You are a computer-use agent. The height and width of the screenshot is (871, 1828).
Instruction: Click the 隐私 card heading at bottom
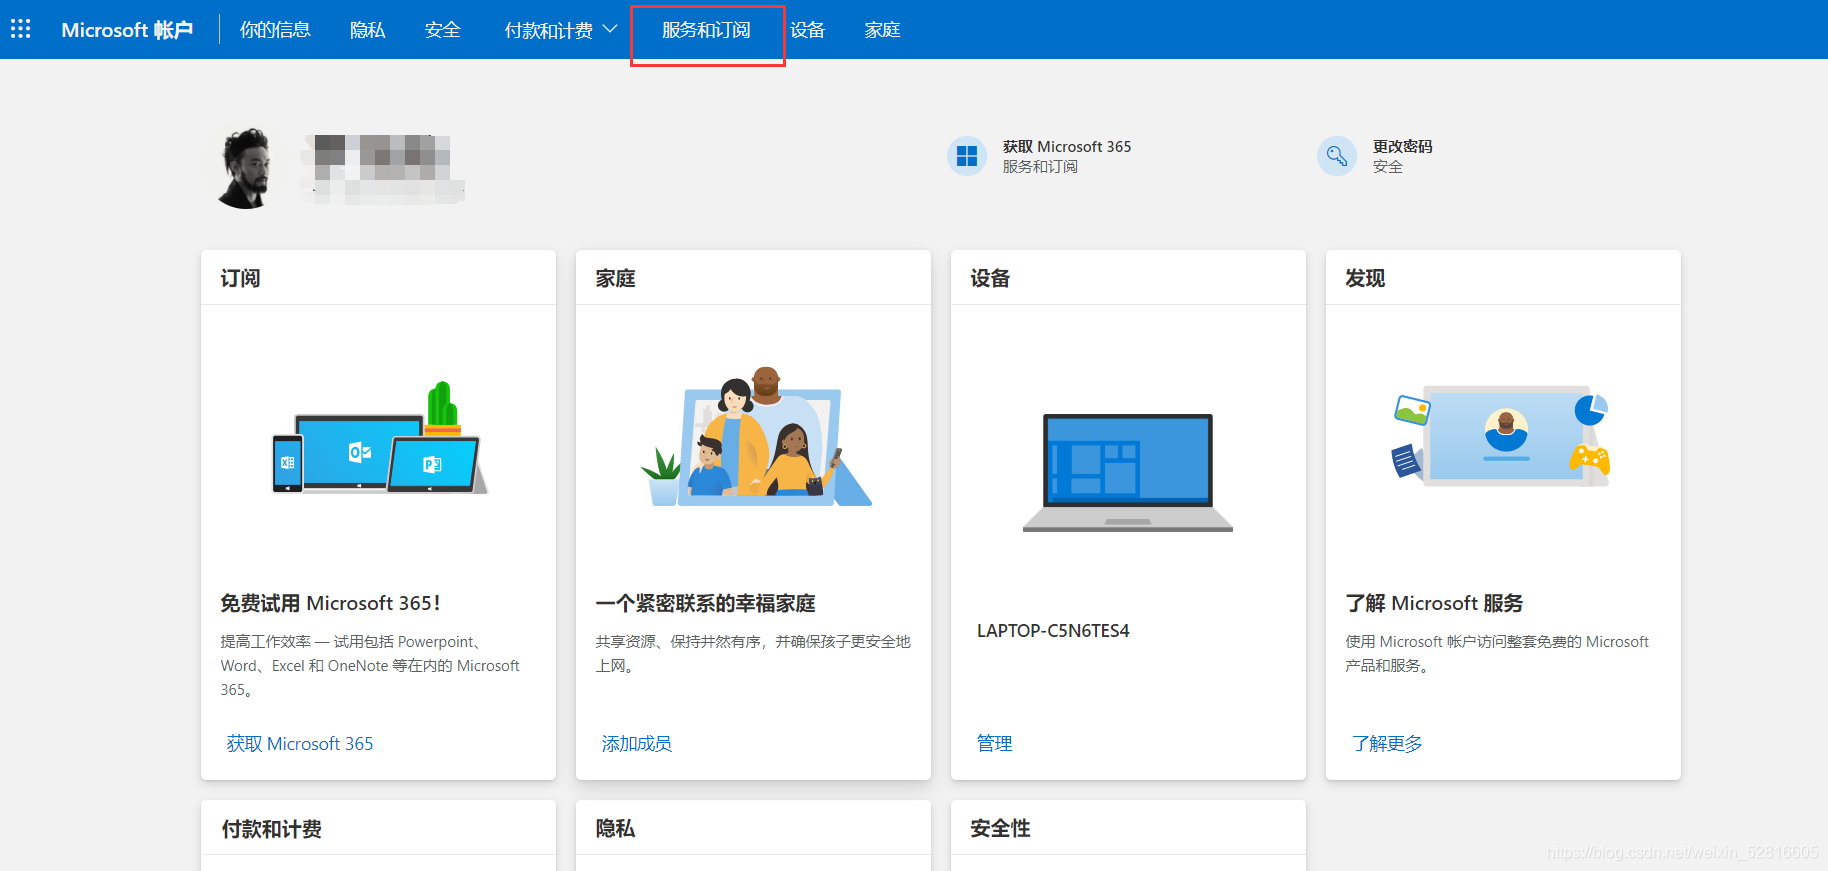coord(615,828)
